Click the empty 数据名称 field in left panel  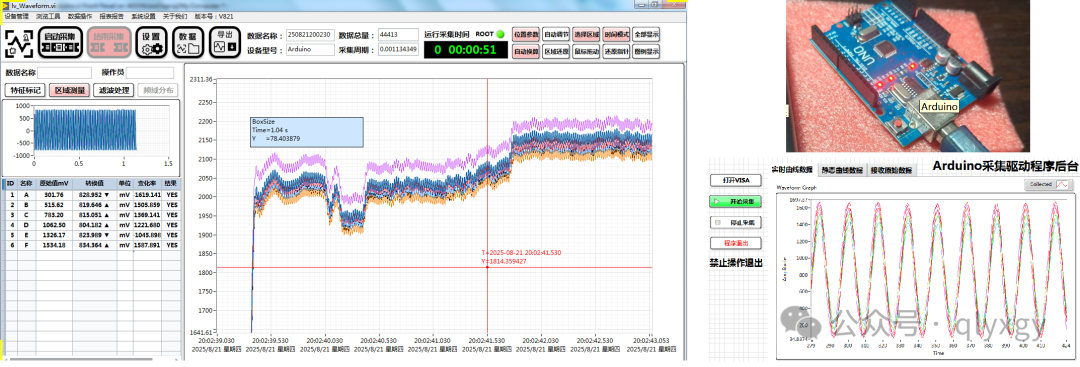pos(64,72)
